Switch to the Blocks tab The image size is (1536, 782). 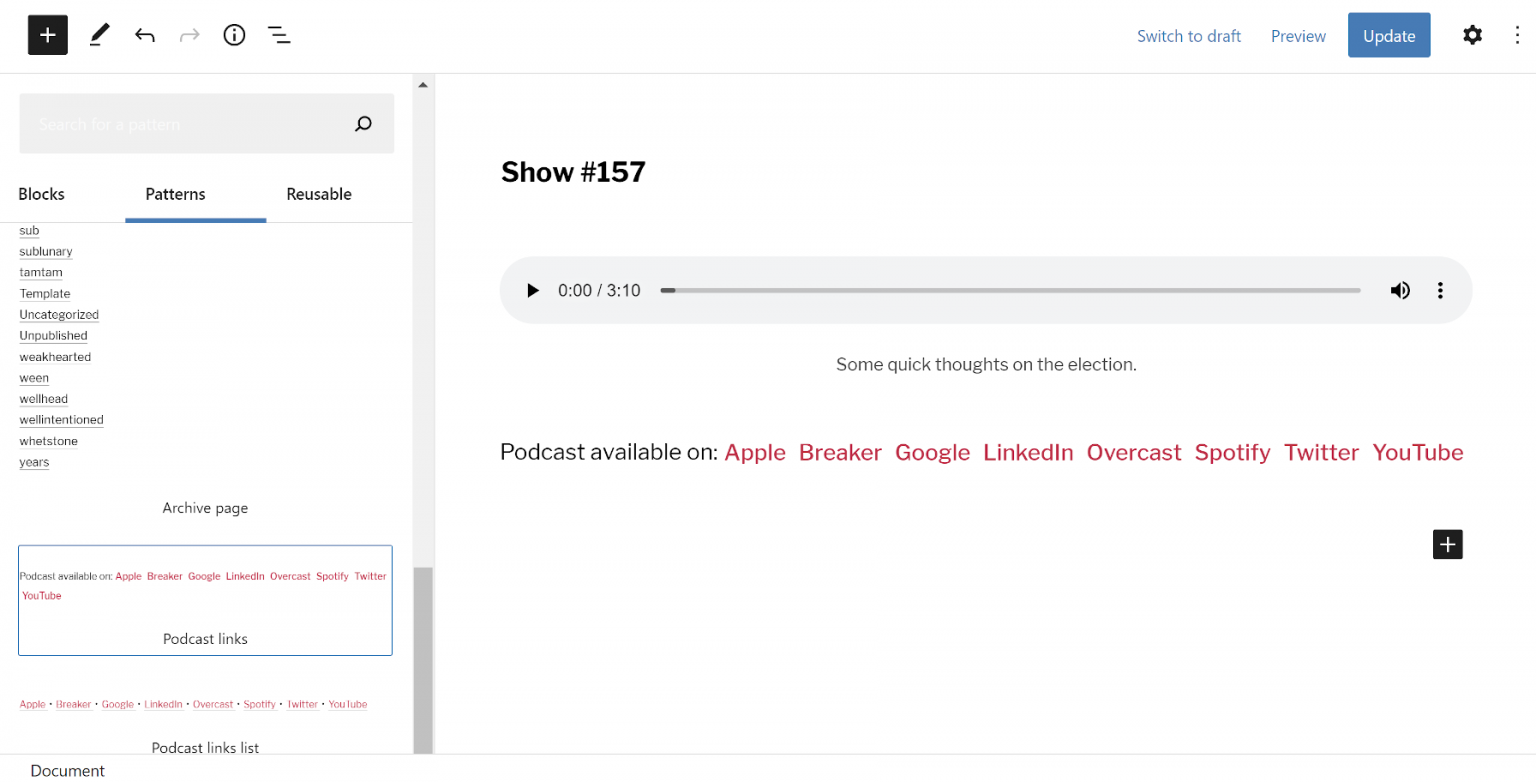pyautogui.click(x=41, y=194)
